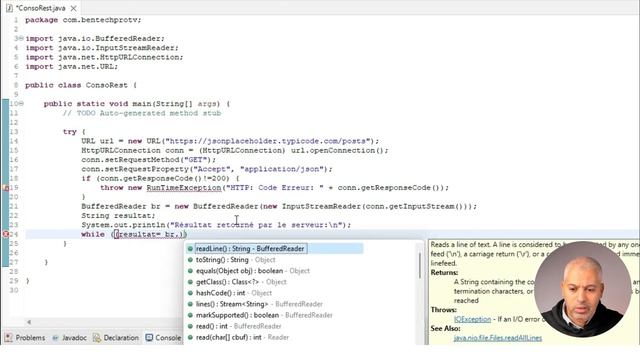Click the Problems view icon
This screenshot has height=360, width=640.
click(9, 338)
